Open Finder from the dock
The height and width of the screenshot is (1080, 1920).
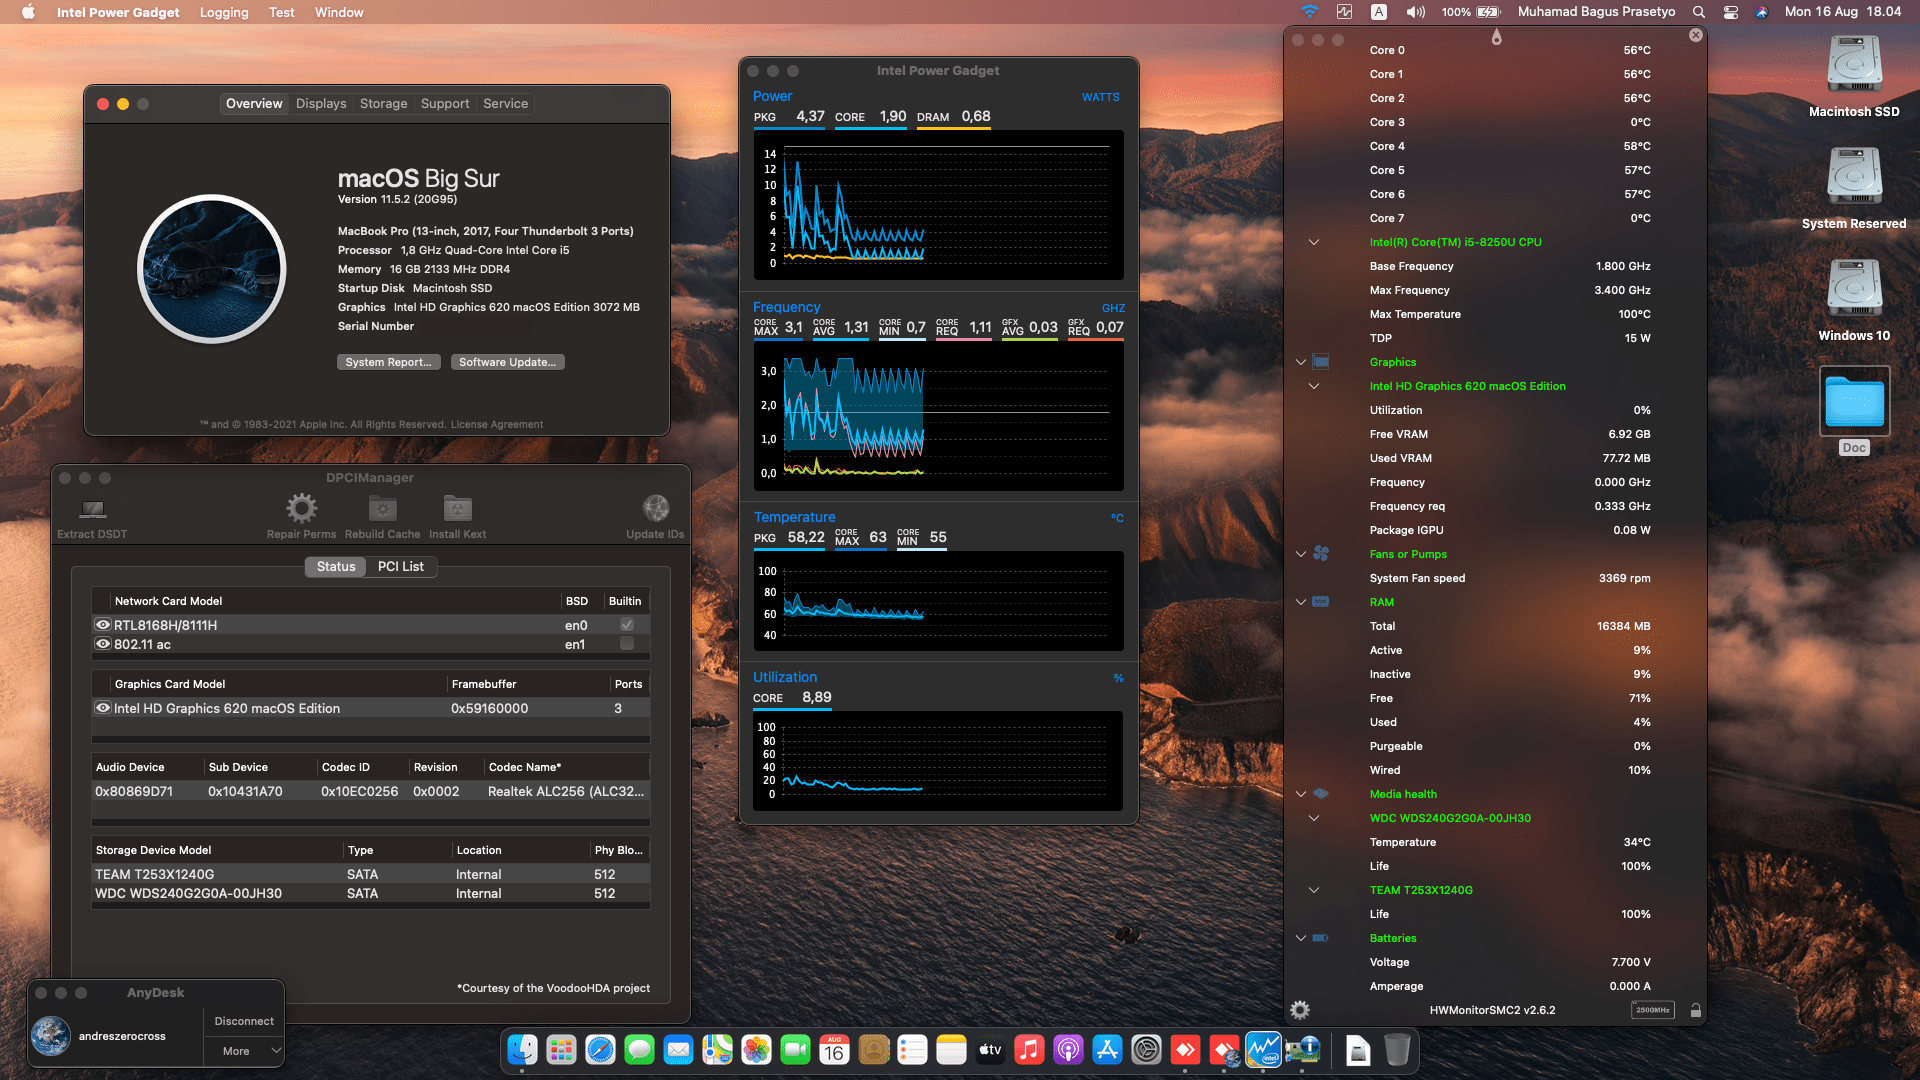[x=522, y=1050]
